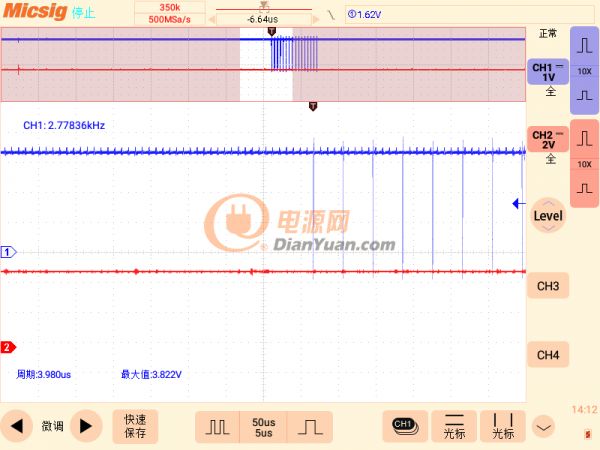Tap the -6.64us horizontal position readout
The image size is (600, 450).
point(263,20)
